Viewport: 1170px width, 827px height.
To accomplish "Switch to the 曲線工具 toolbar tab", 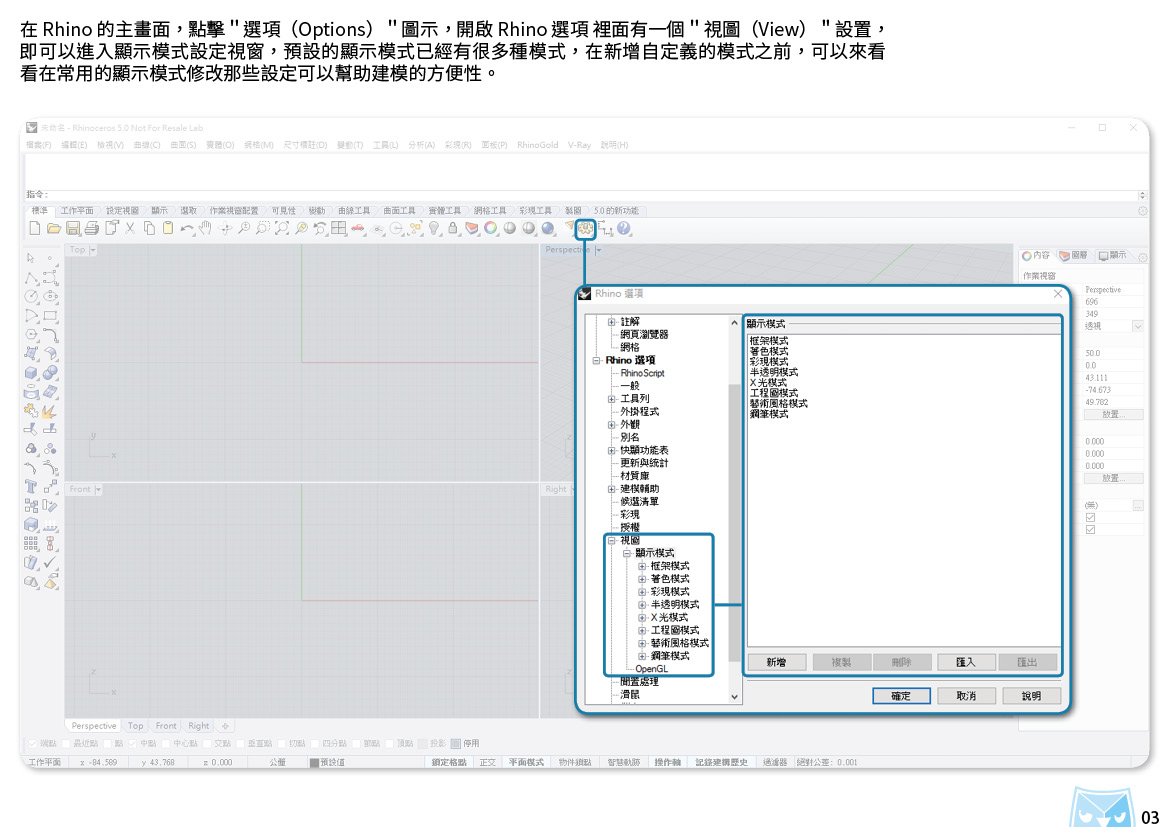I will pyautogui.click(x=354, y=211).
